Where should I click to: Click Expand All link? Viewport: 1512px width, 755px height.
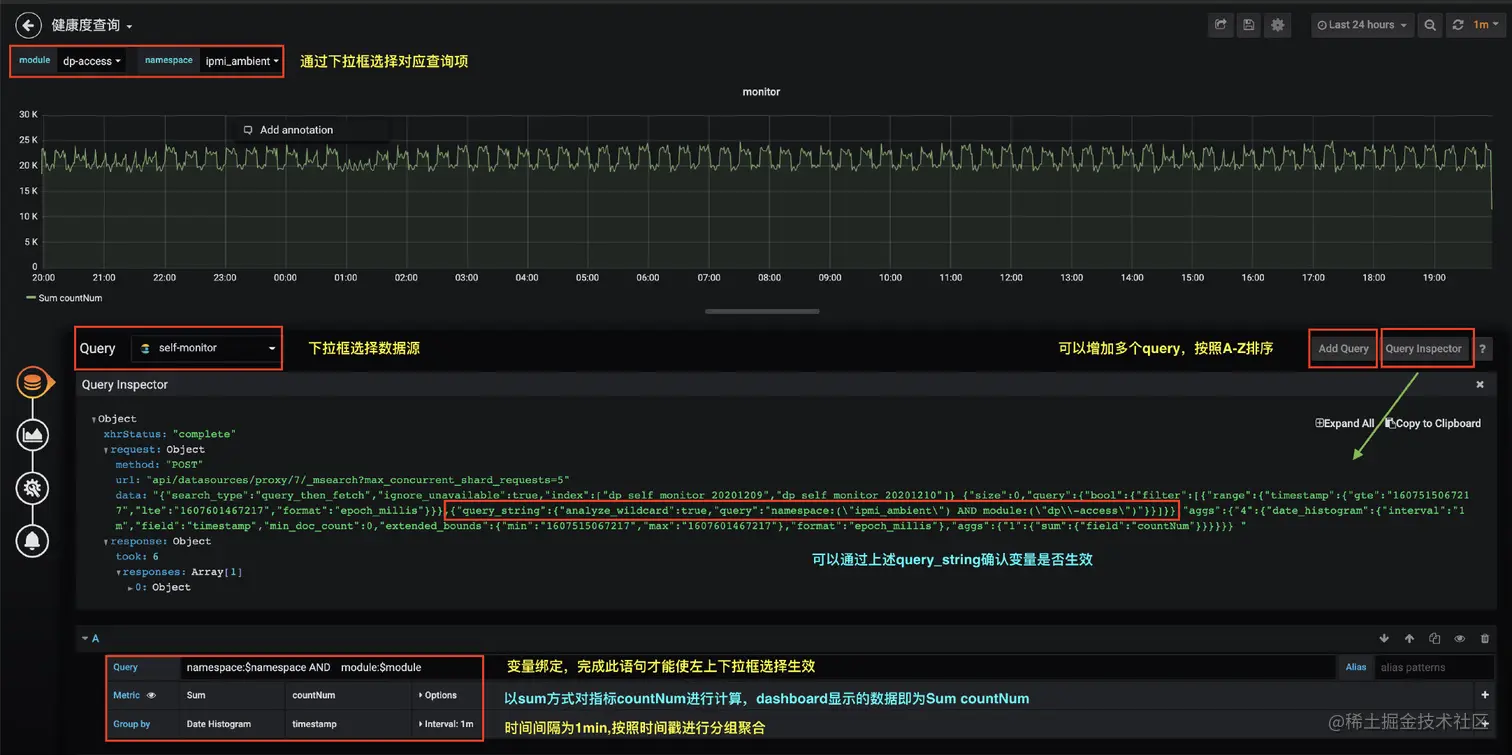(1345, 423)
